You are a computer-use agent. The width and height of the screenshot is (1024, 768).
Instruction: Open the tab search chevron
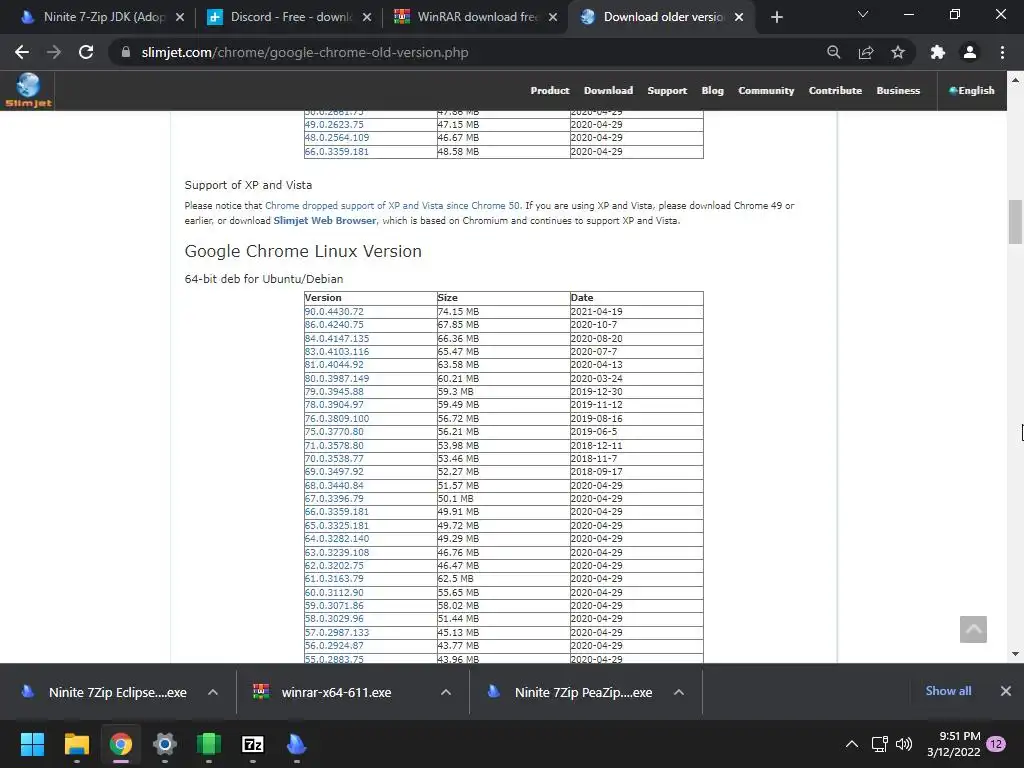(x=863, y=14)
